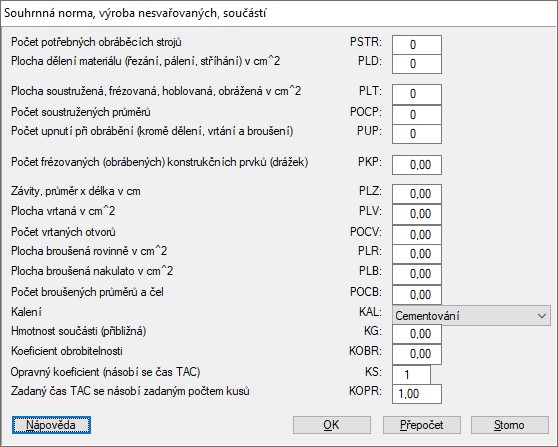Click the KS correction coefficient field
This screenshot has width=558, height=447.
click(x=411, y=374)
